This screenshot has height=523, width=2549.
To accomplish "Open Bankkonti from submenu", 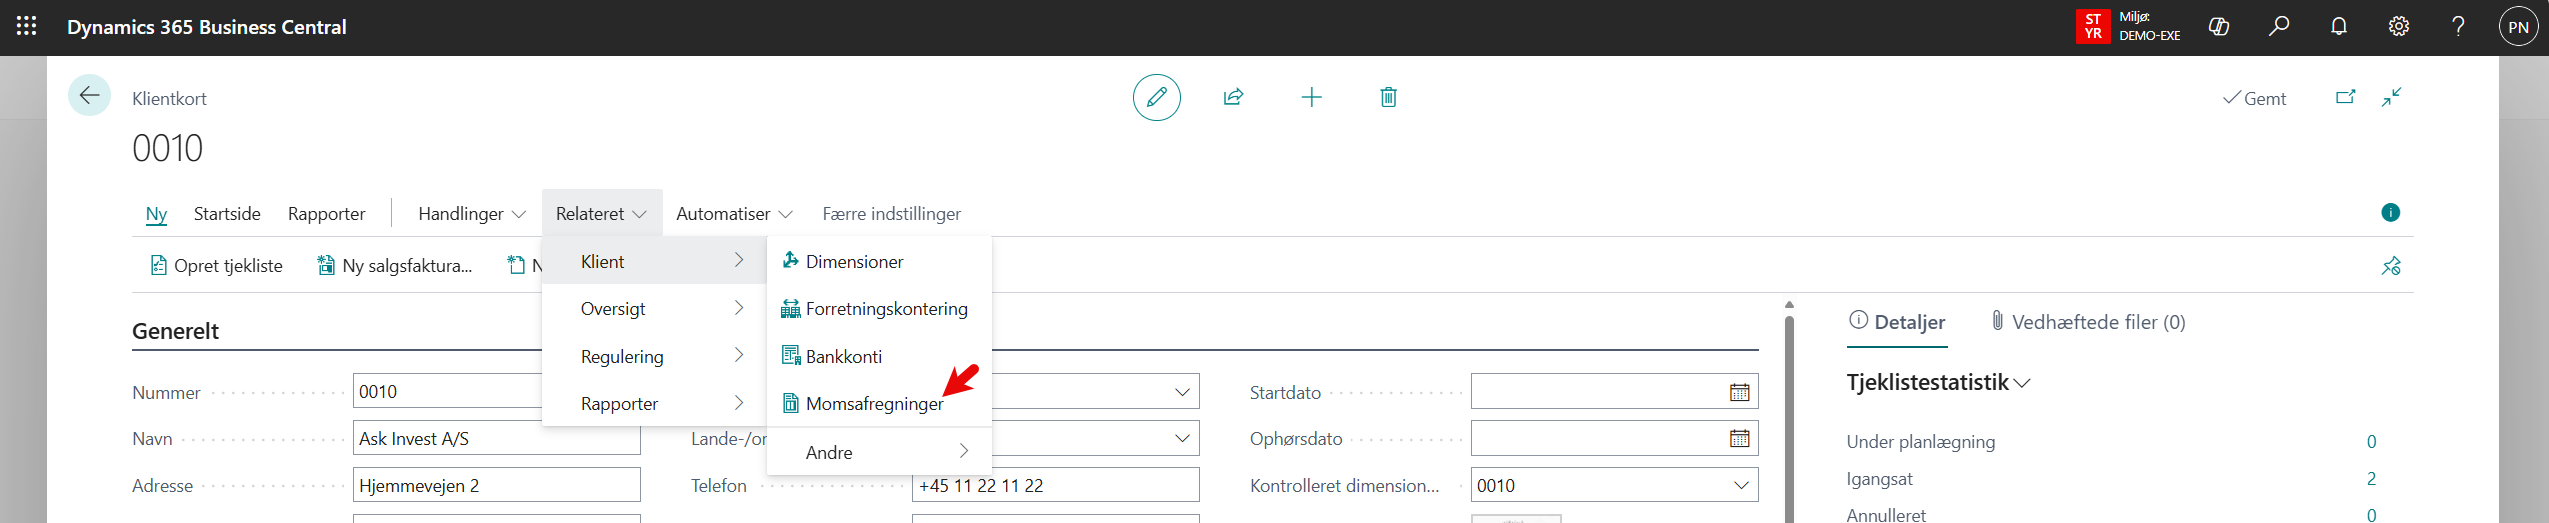I will click(879, 356).
